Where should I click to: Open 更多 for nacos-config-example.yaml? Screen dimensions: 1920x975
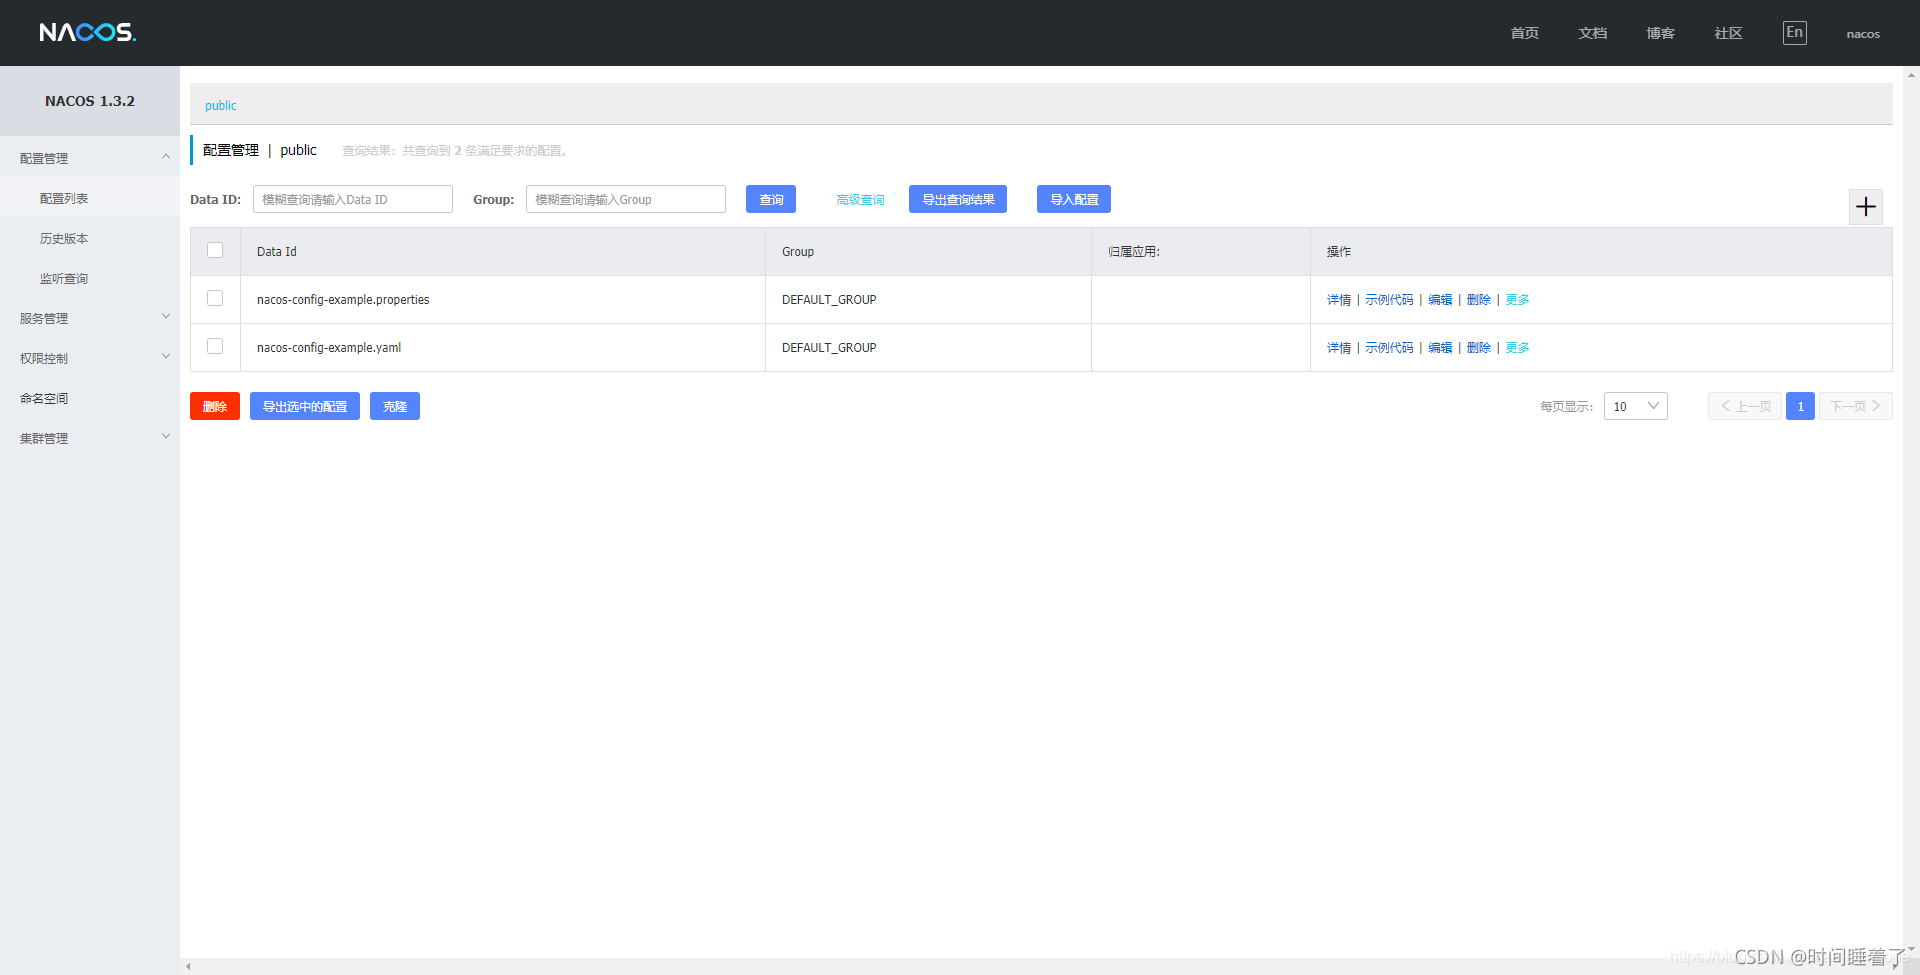tap(1518, 348)
